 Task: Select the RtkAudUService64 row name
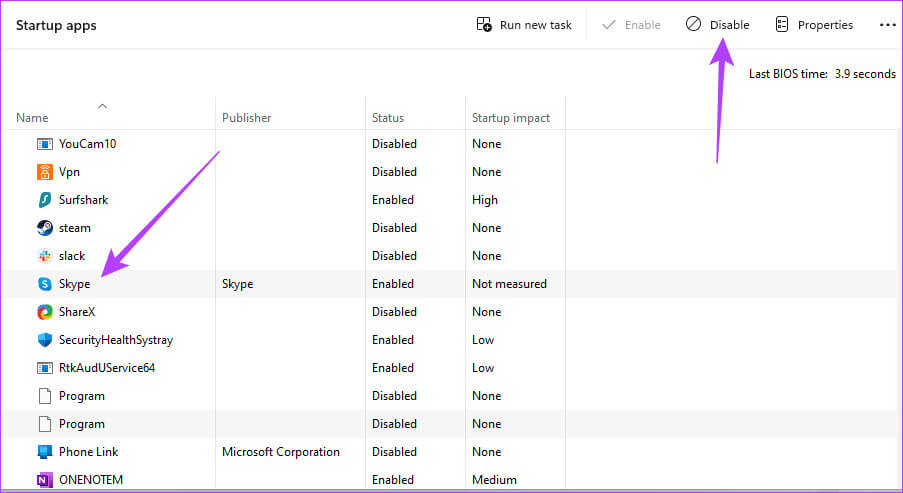point(107,368)
